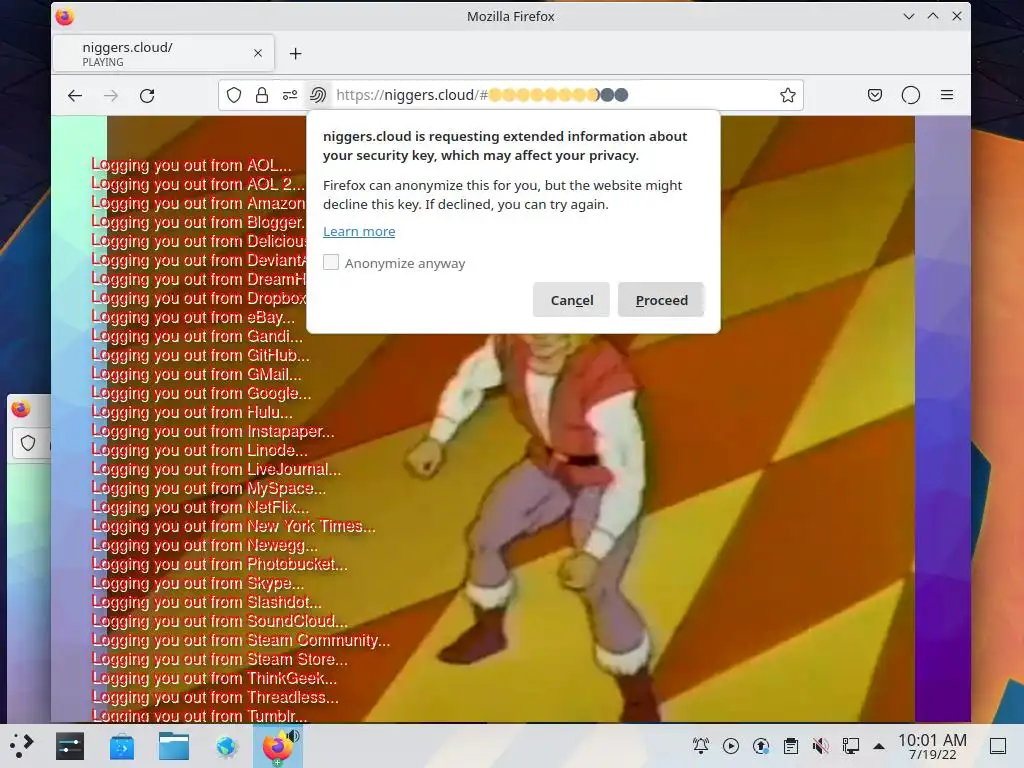Launch the globe web browser icon in taskbar

coord(227,746)
